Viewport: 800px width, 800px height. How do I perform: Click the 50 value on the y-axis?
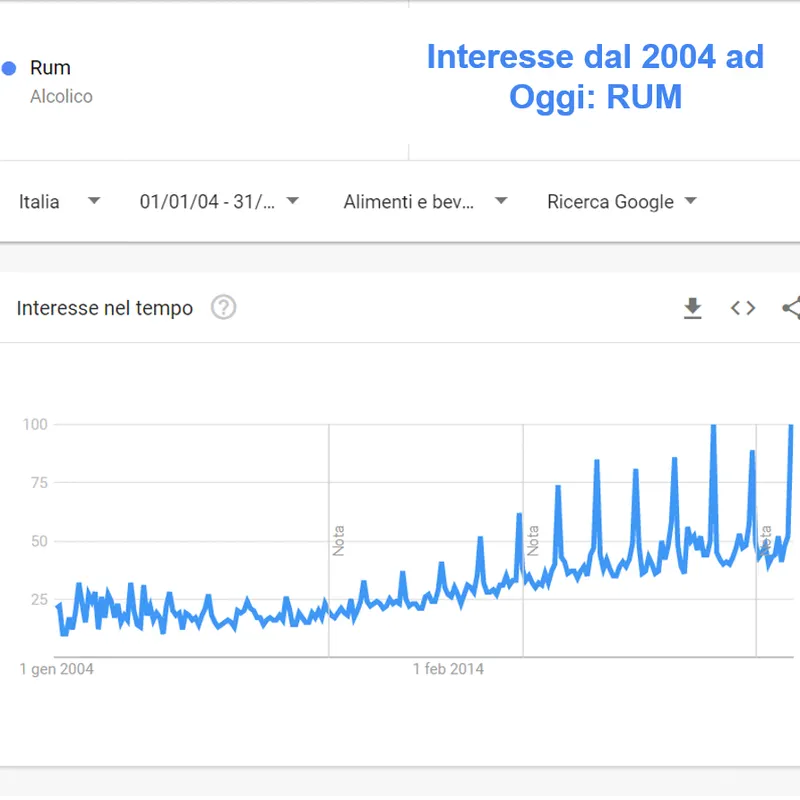38,541
